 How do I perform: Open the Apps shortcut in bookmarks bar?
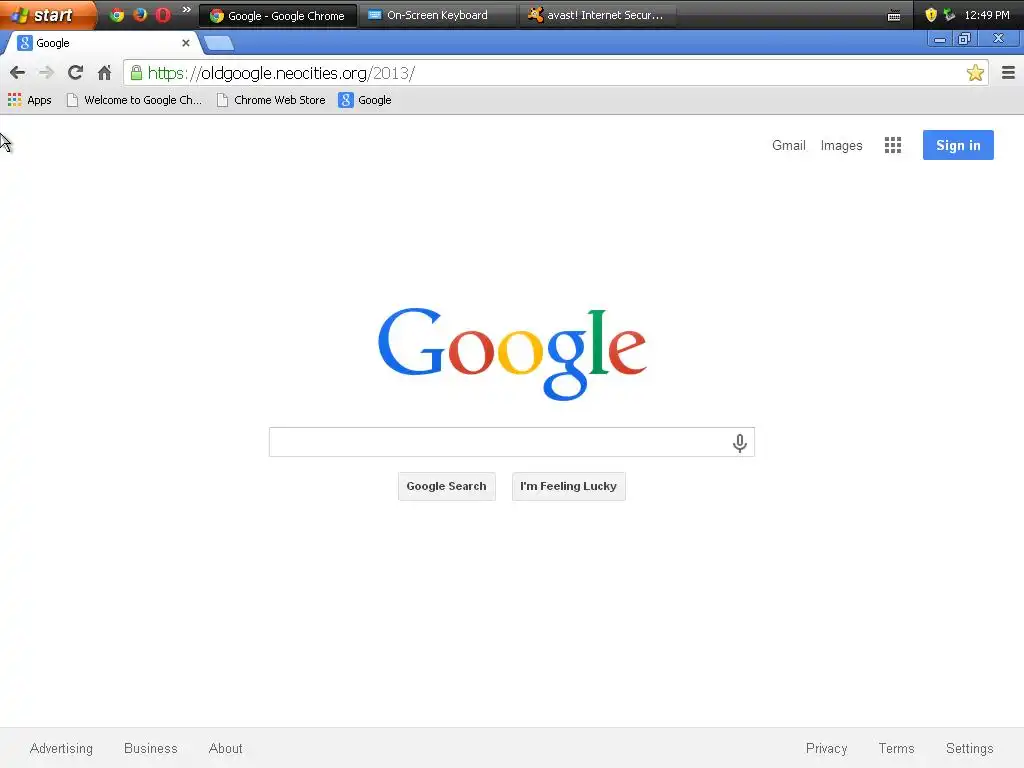click(29, 100)
